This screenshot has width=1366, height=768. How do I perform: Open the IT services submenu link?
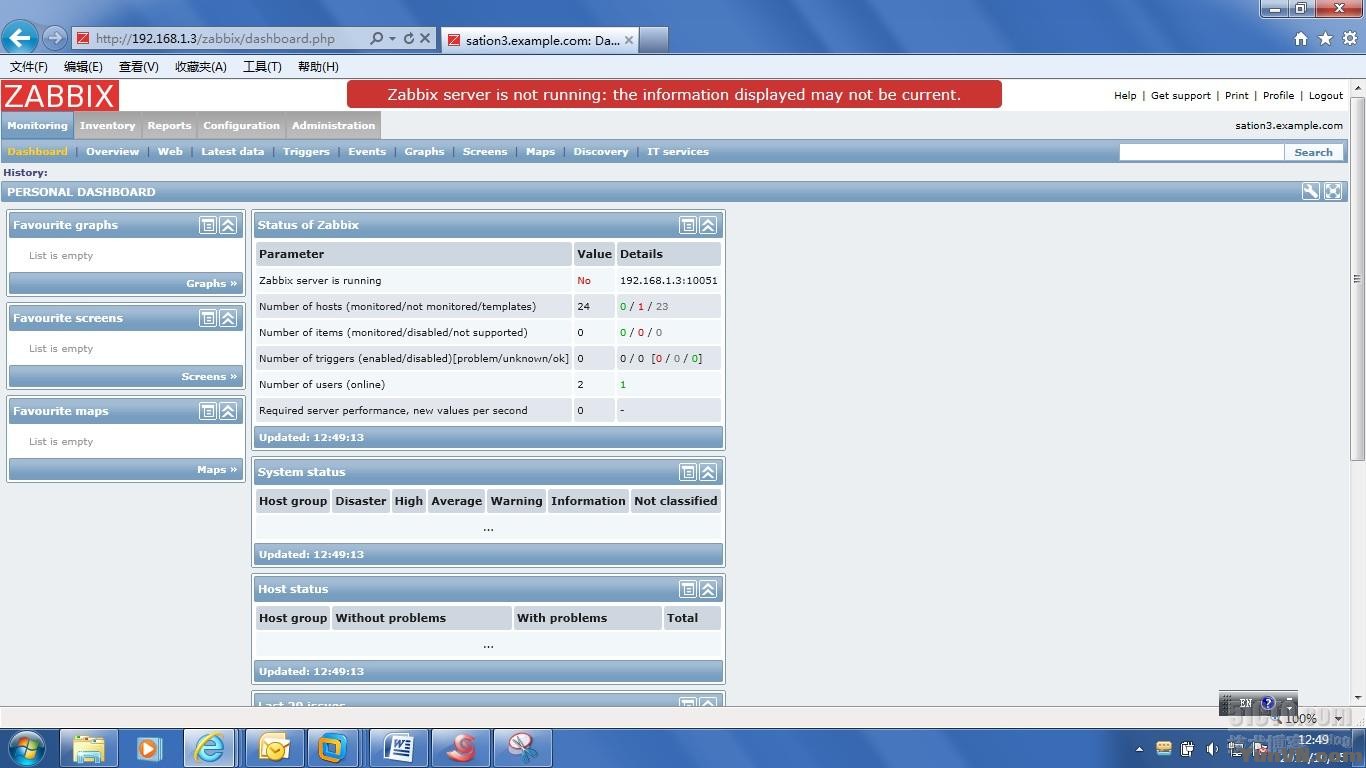[x=678, y=152]
